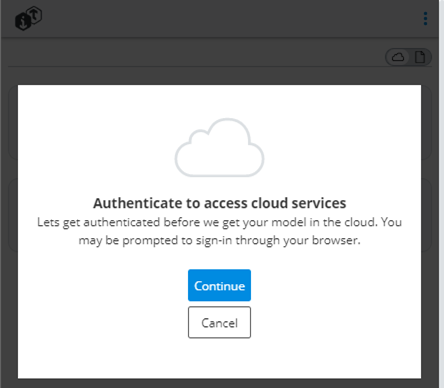
Task: Open the three-dot vertical options menu
Action: (425, 18)
